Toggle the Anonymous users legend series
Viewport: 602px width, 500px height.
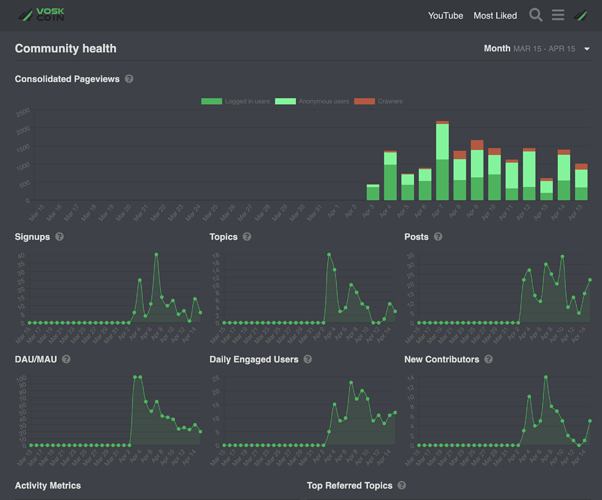coord(312,101)
